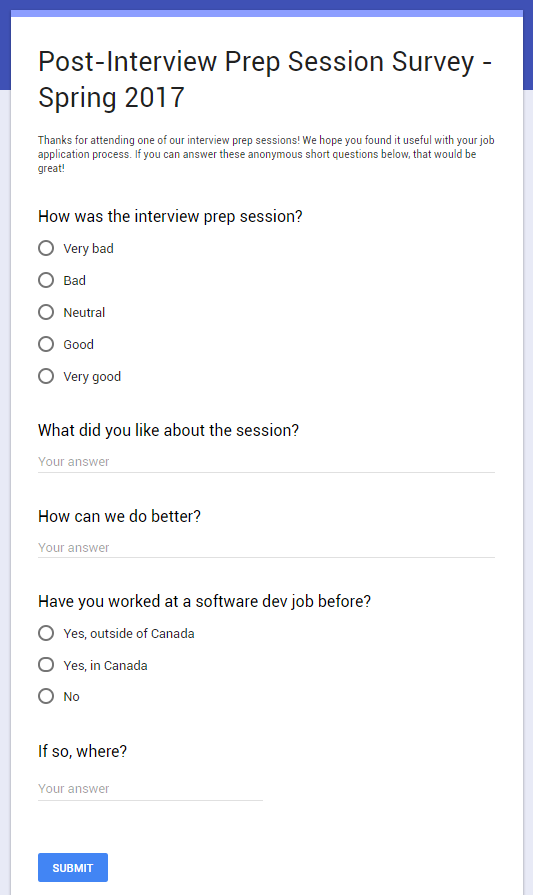Click the "Have you worked at a software dev job" question

(204, 602)
